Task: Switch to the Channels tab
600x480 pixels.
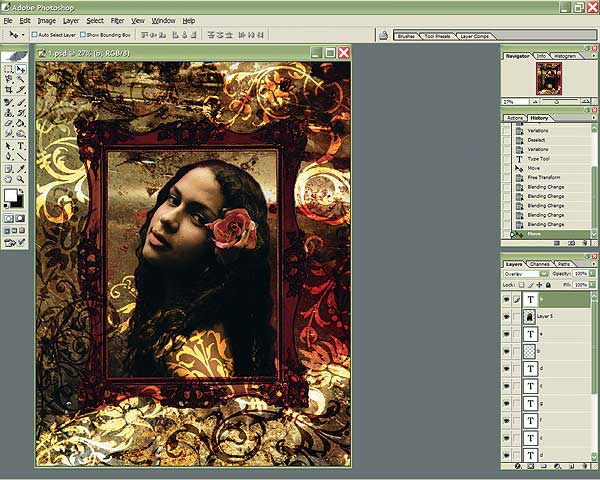Action: tap(539, 263)
